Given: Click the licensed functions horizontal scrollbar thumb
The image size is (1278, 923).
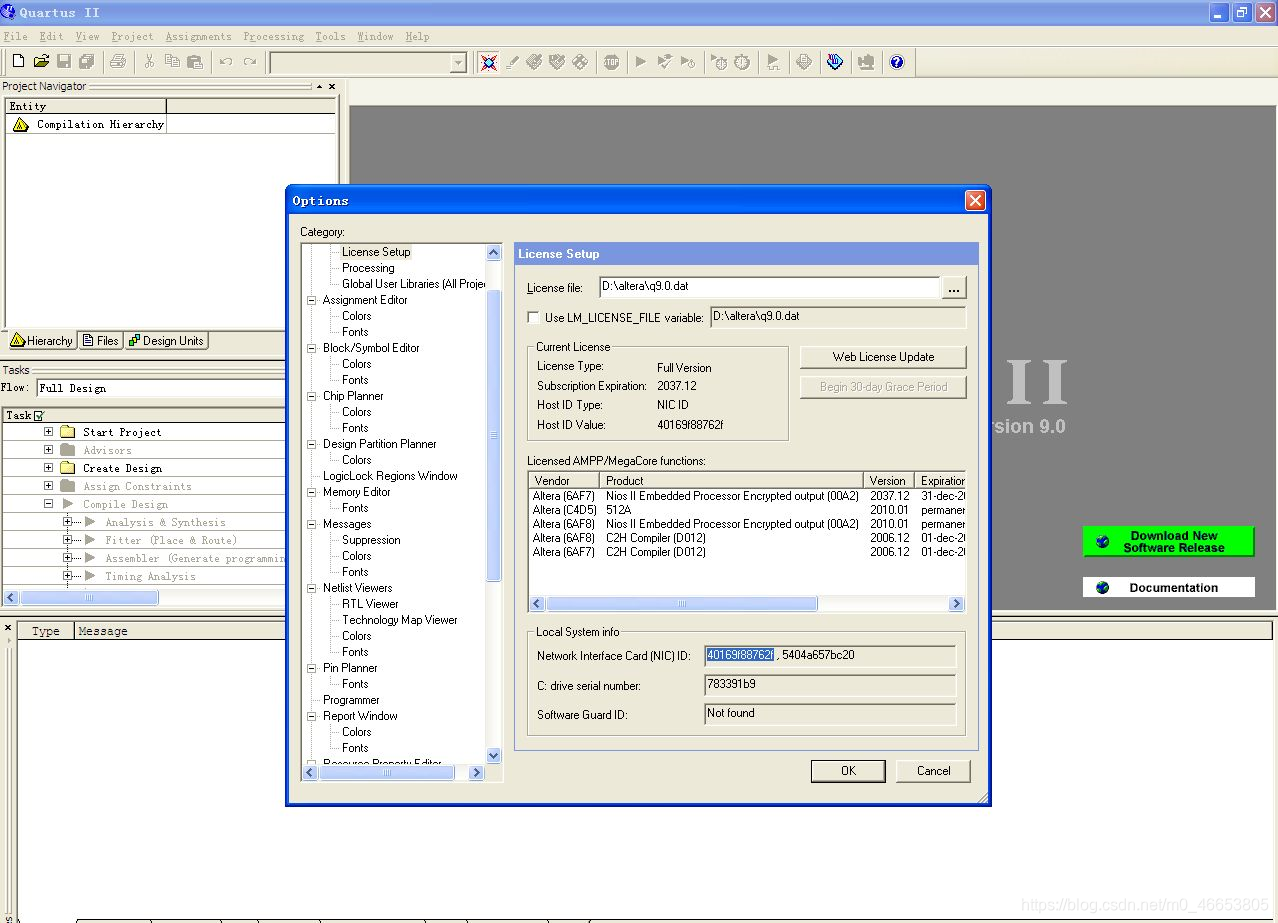Looking at the screenshot, I should pos(681,604).
